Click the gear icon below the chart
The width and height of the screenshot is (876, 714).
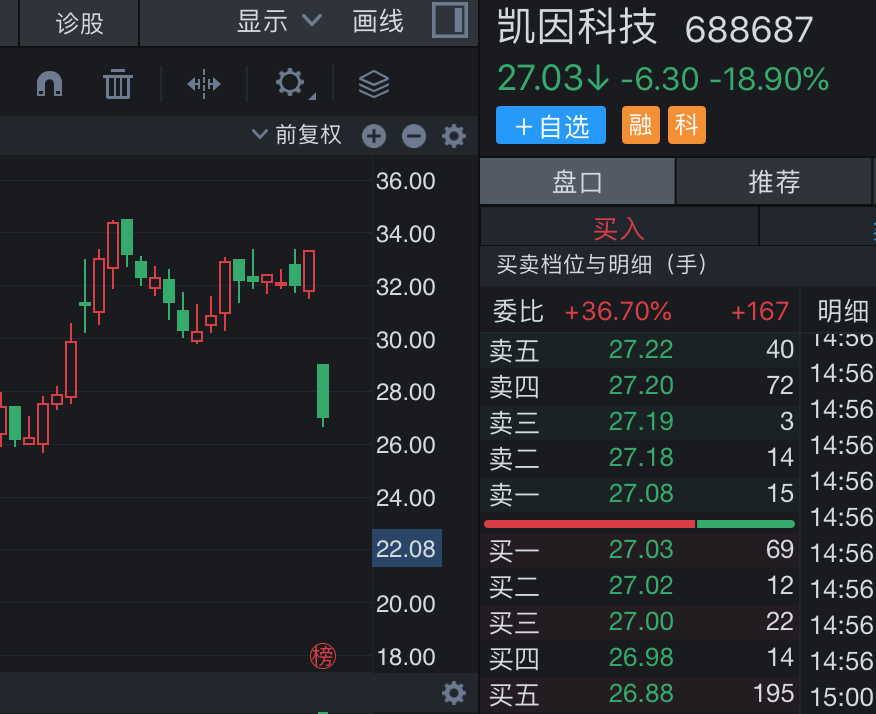tap(454, 692)
